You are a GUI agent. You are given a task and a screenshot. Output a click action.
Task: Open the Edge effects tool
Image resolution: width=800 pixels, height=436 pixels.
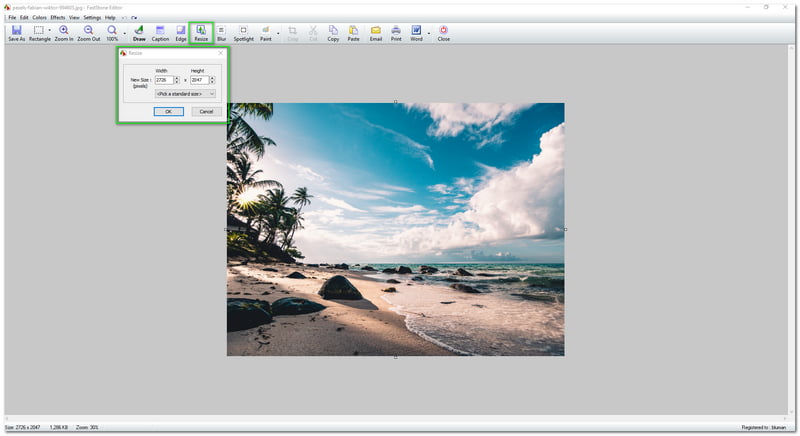pos(181,31)
